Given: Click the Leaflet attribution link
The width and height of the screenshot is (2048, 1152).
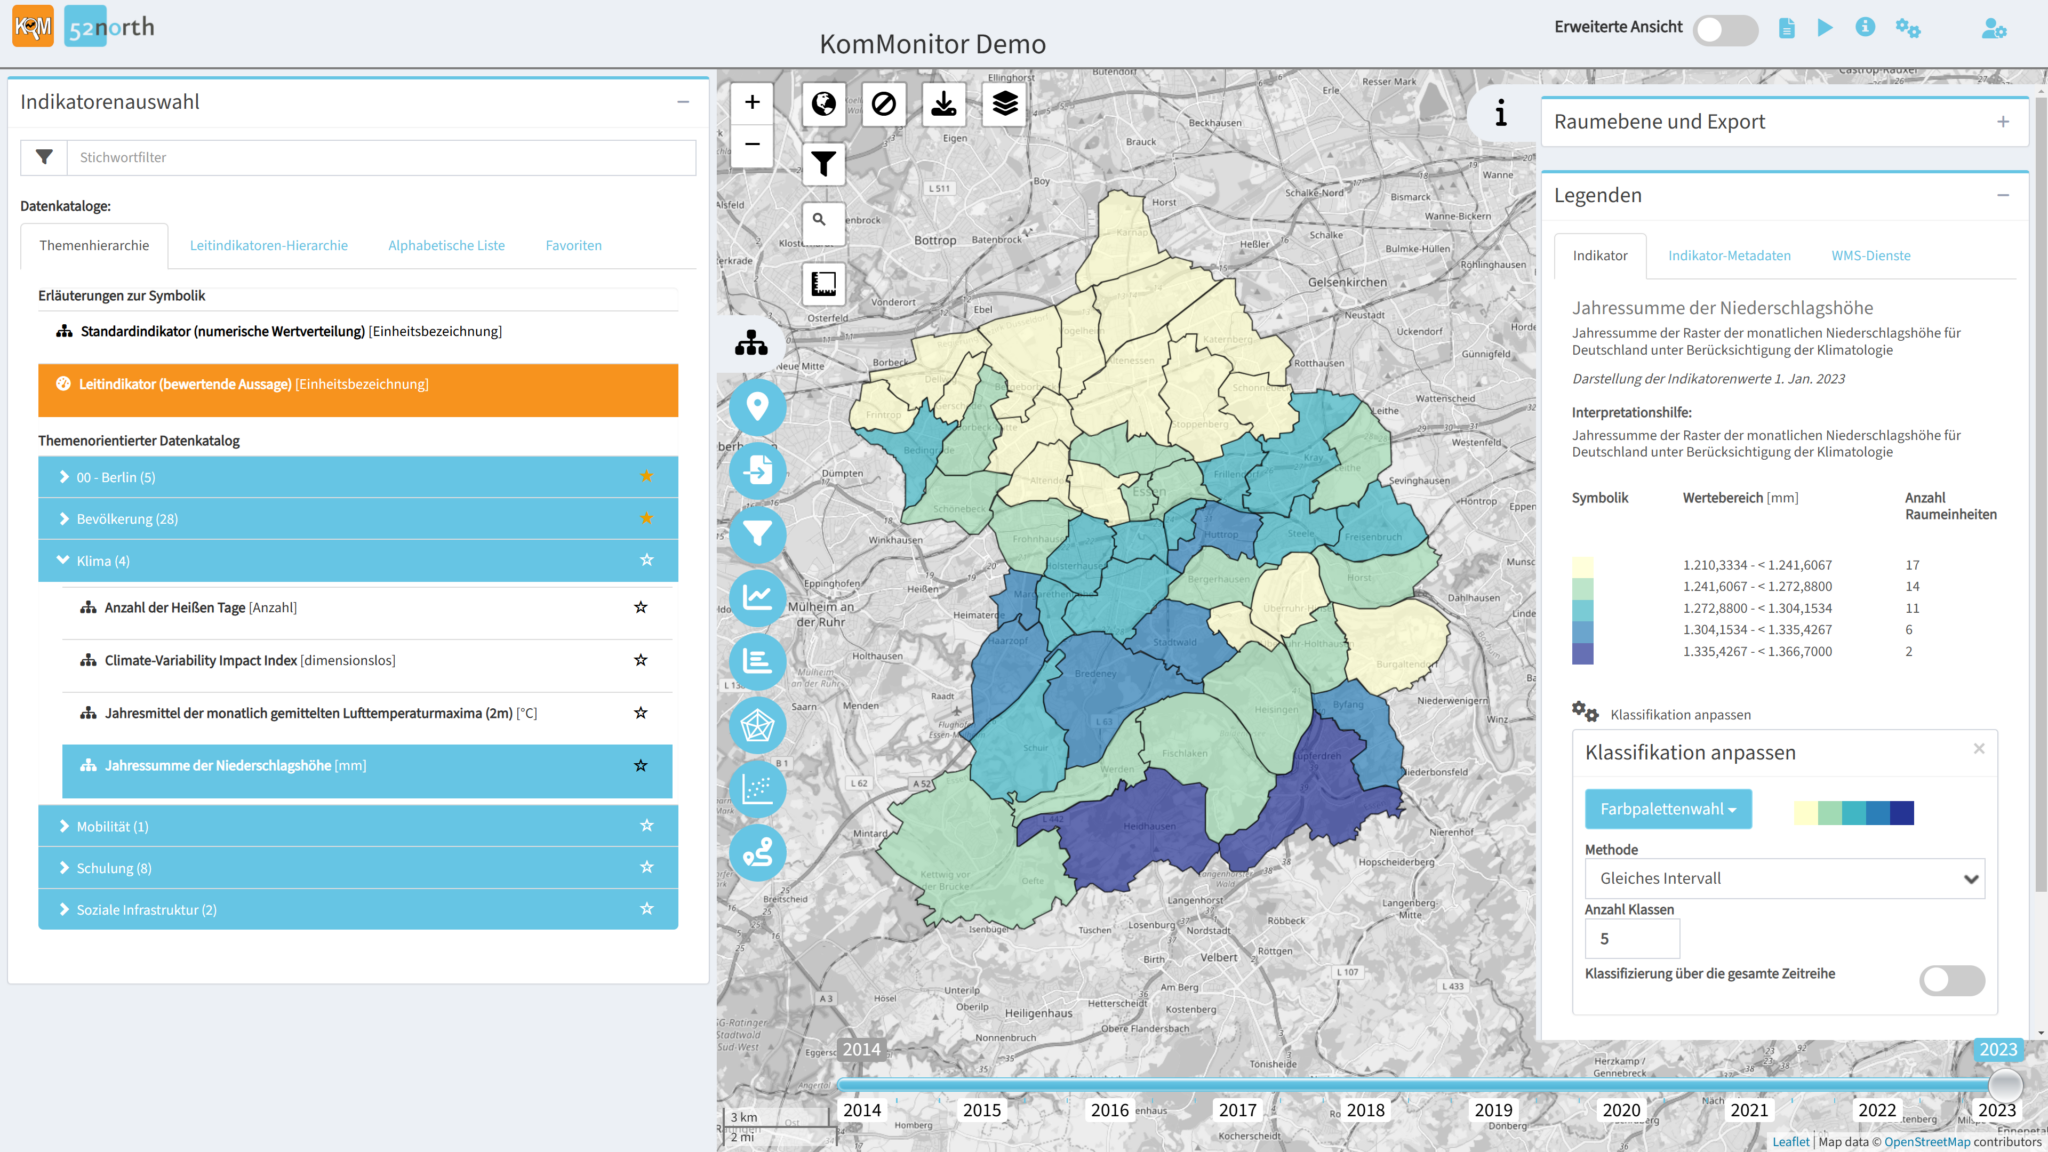Looking at the screenshot, I should 1790,1142.
